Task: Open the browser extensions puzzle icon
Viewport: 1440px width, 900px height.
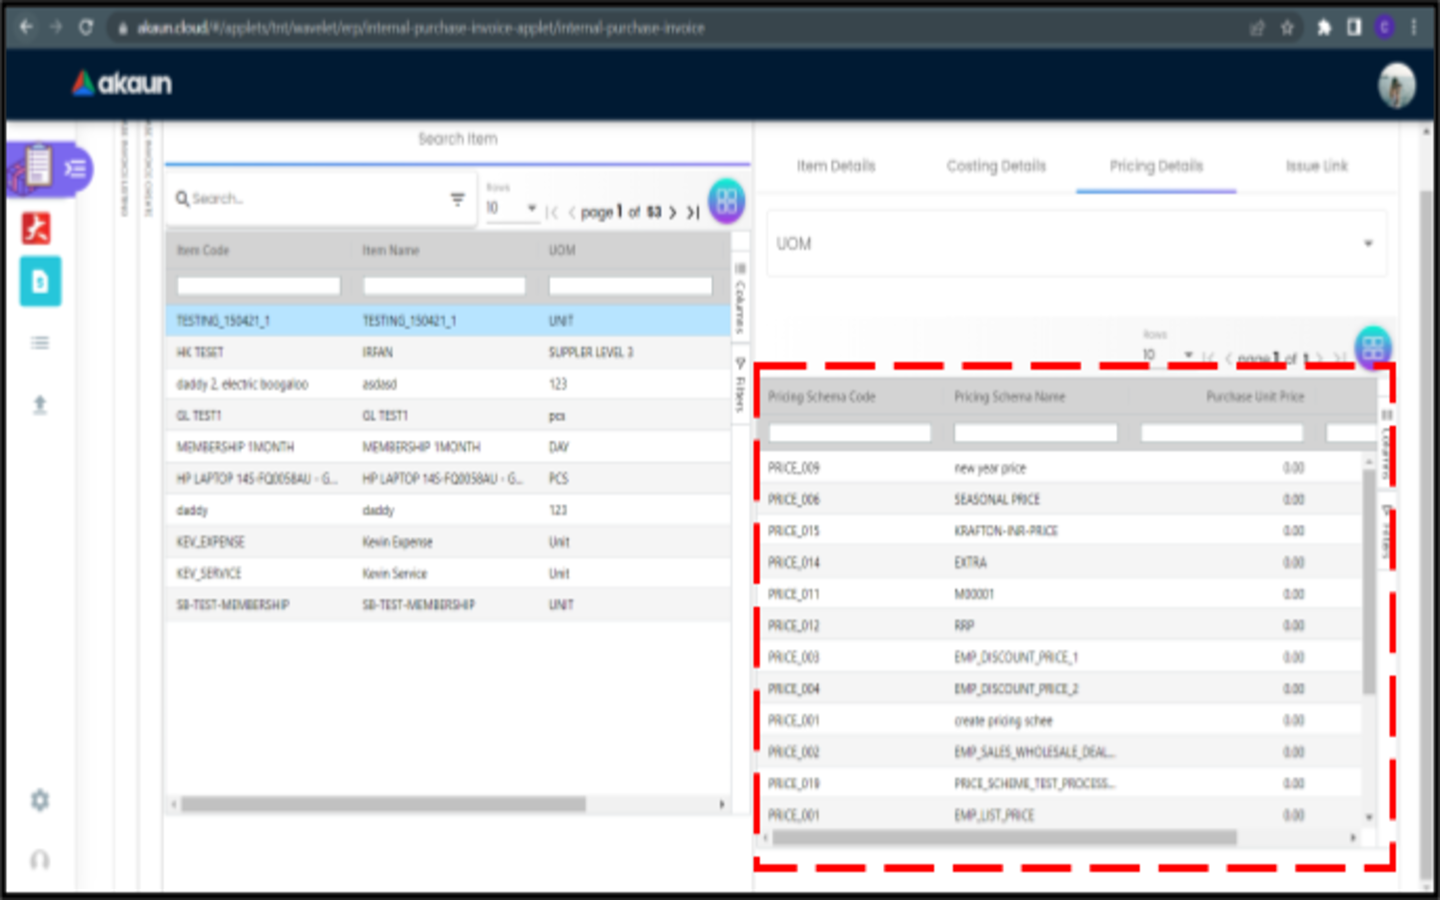Action: tap(1324, 28)
